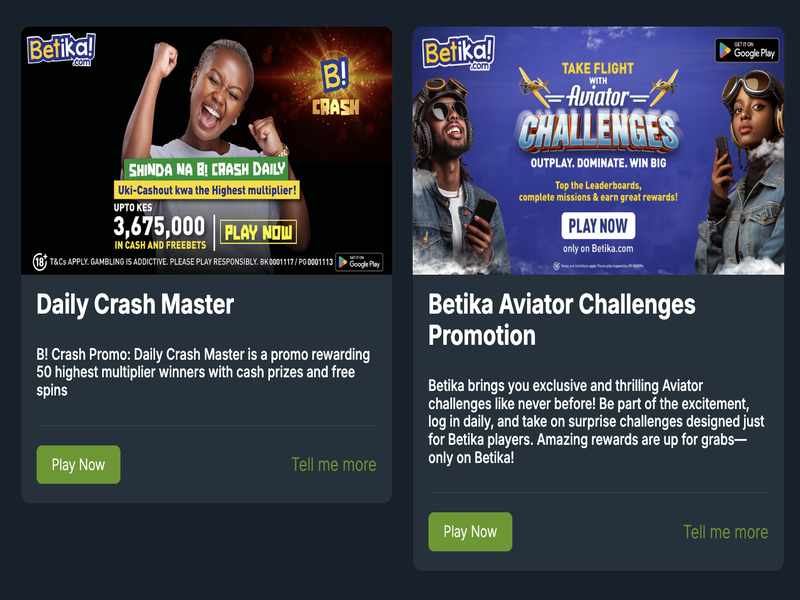Image resolution: width=800 pixels, height=600 pixels.
Task: Click the yellow airplane icon left of Aviator
Action: pyautogui.click(x=535, y=86)
